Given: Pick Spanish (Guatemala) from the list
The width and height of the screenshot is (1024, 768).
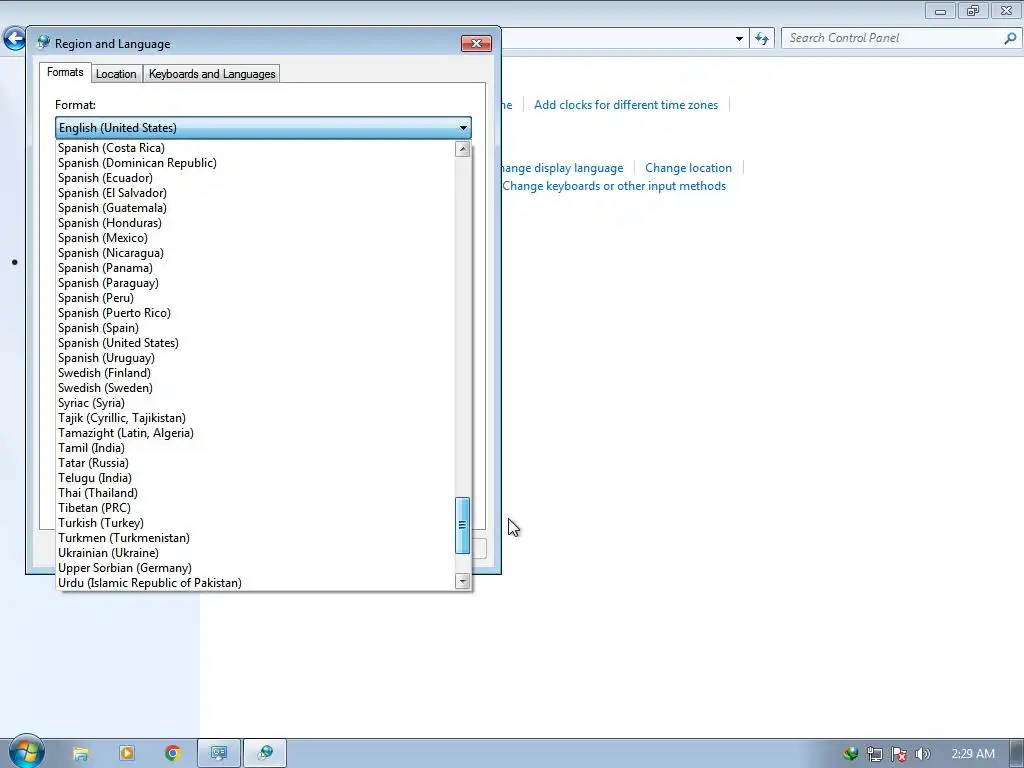Looking at the screenshot, I should click(x=255, y=208).
